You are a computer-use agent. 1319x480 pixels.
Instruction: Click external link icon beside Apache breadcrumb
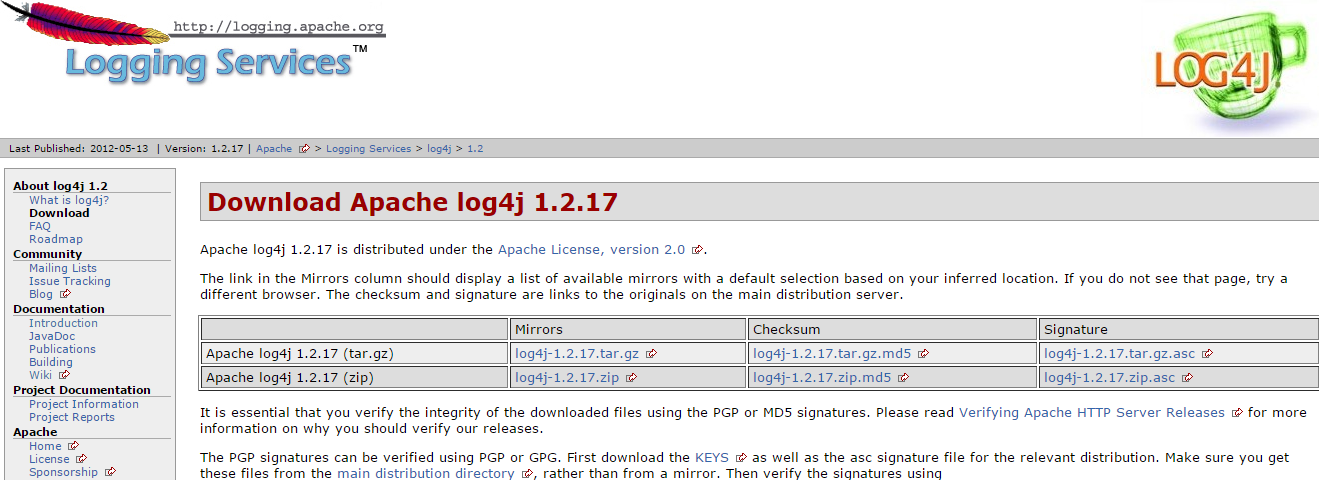click(x=305, y=149)
